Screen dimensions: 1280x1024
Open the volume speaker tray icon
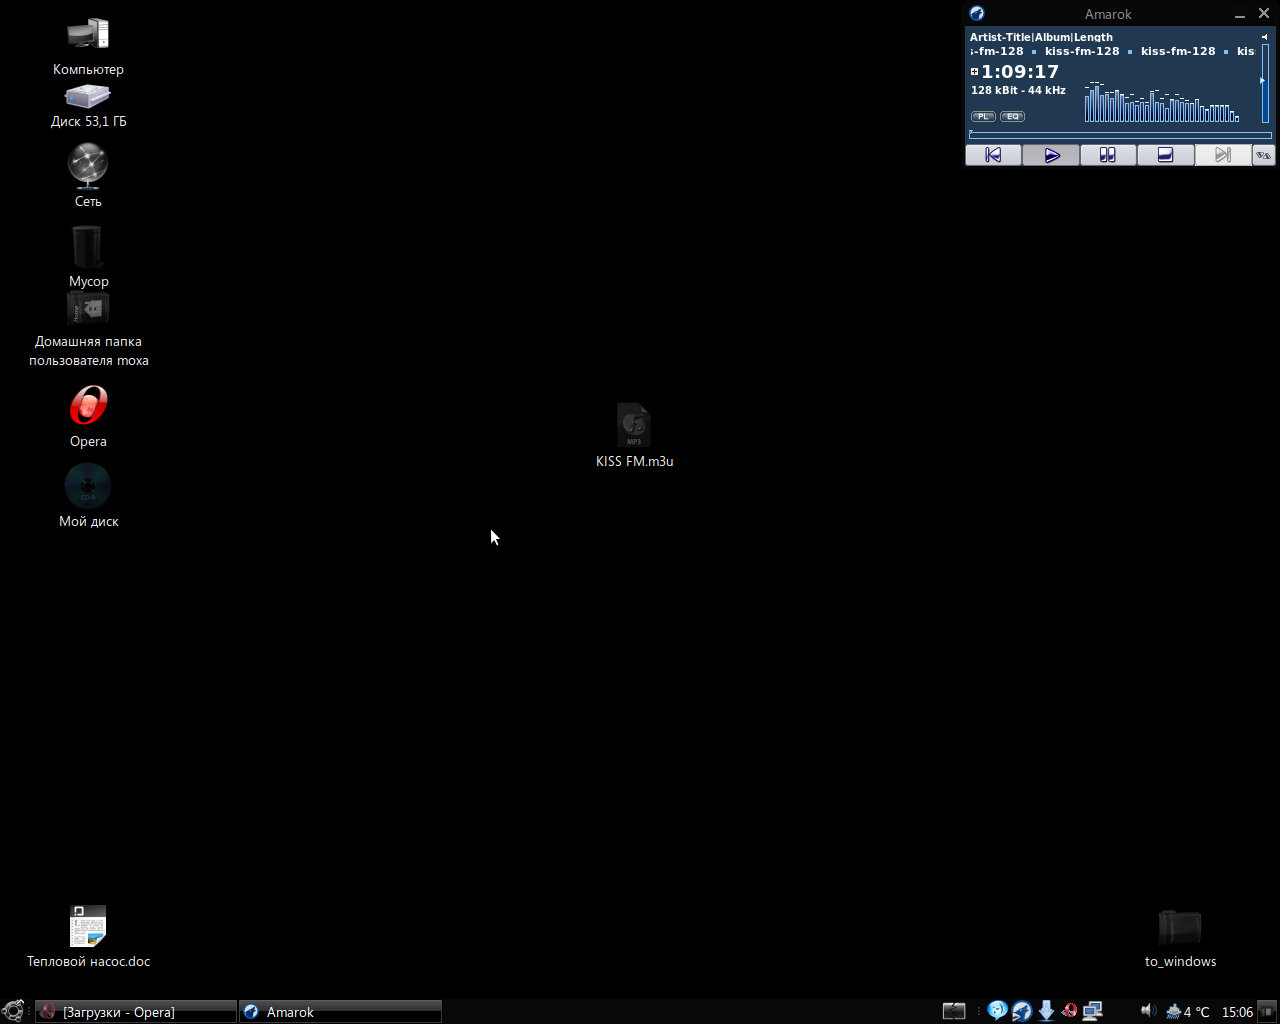coord(1148,1011)
